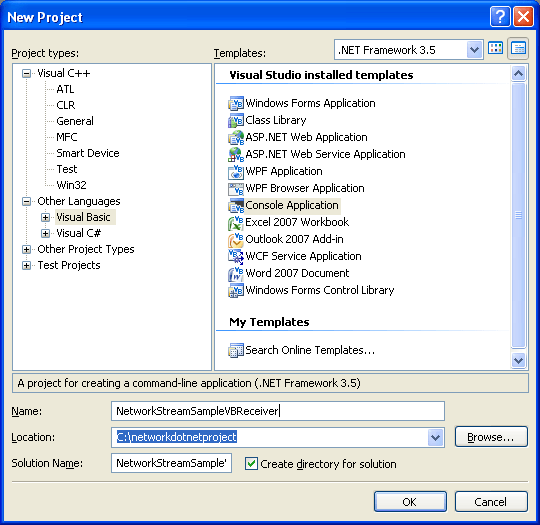Image resolution: width=540 pixels, height=525 pixels.
Task: Close the New Project dialog
Action: (523, 16)
